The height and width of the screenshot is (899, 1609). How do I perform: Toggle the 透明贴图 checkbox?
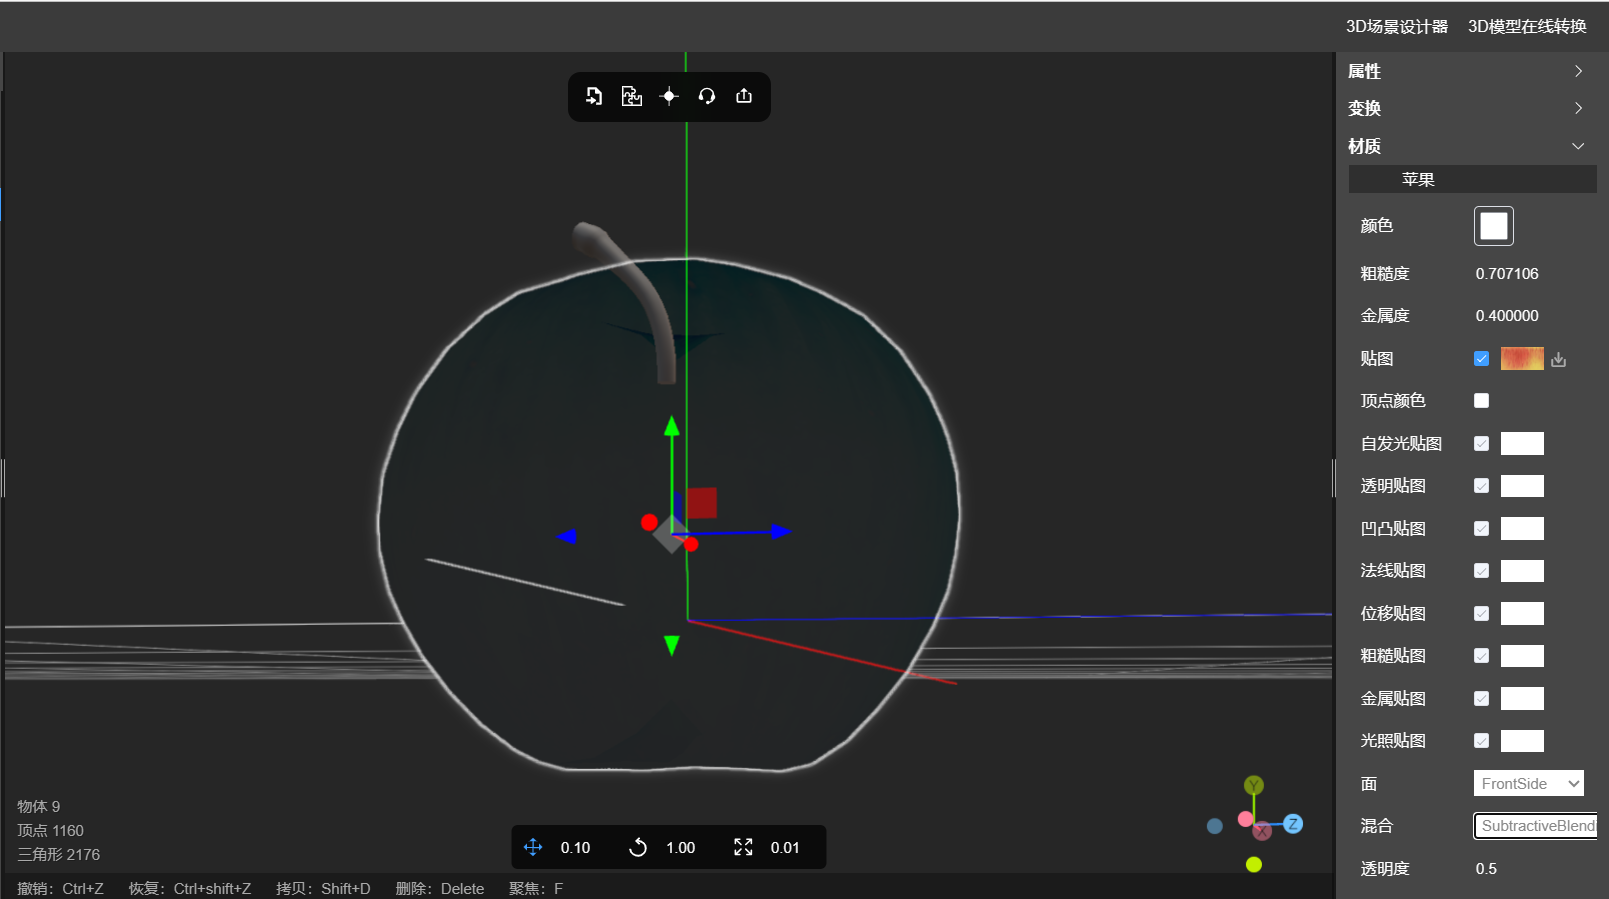click(1482, 486)
